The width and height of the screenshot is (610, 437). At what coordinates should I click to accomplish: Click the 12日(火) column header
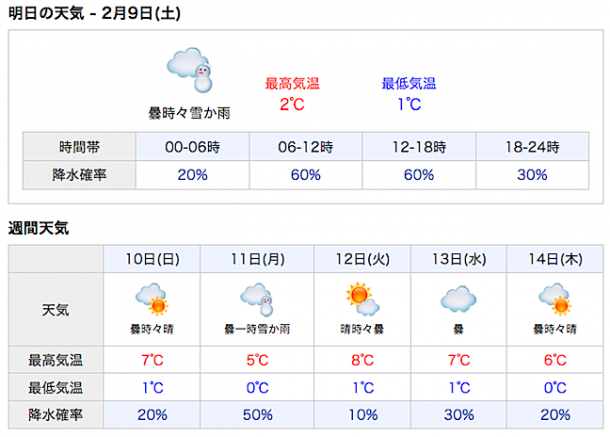pos(361,260)
